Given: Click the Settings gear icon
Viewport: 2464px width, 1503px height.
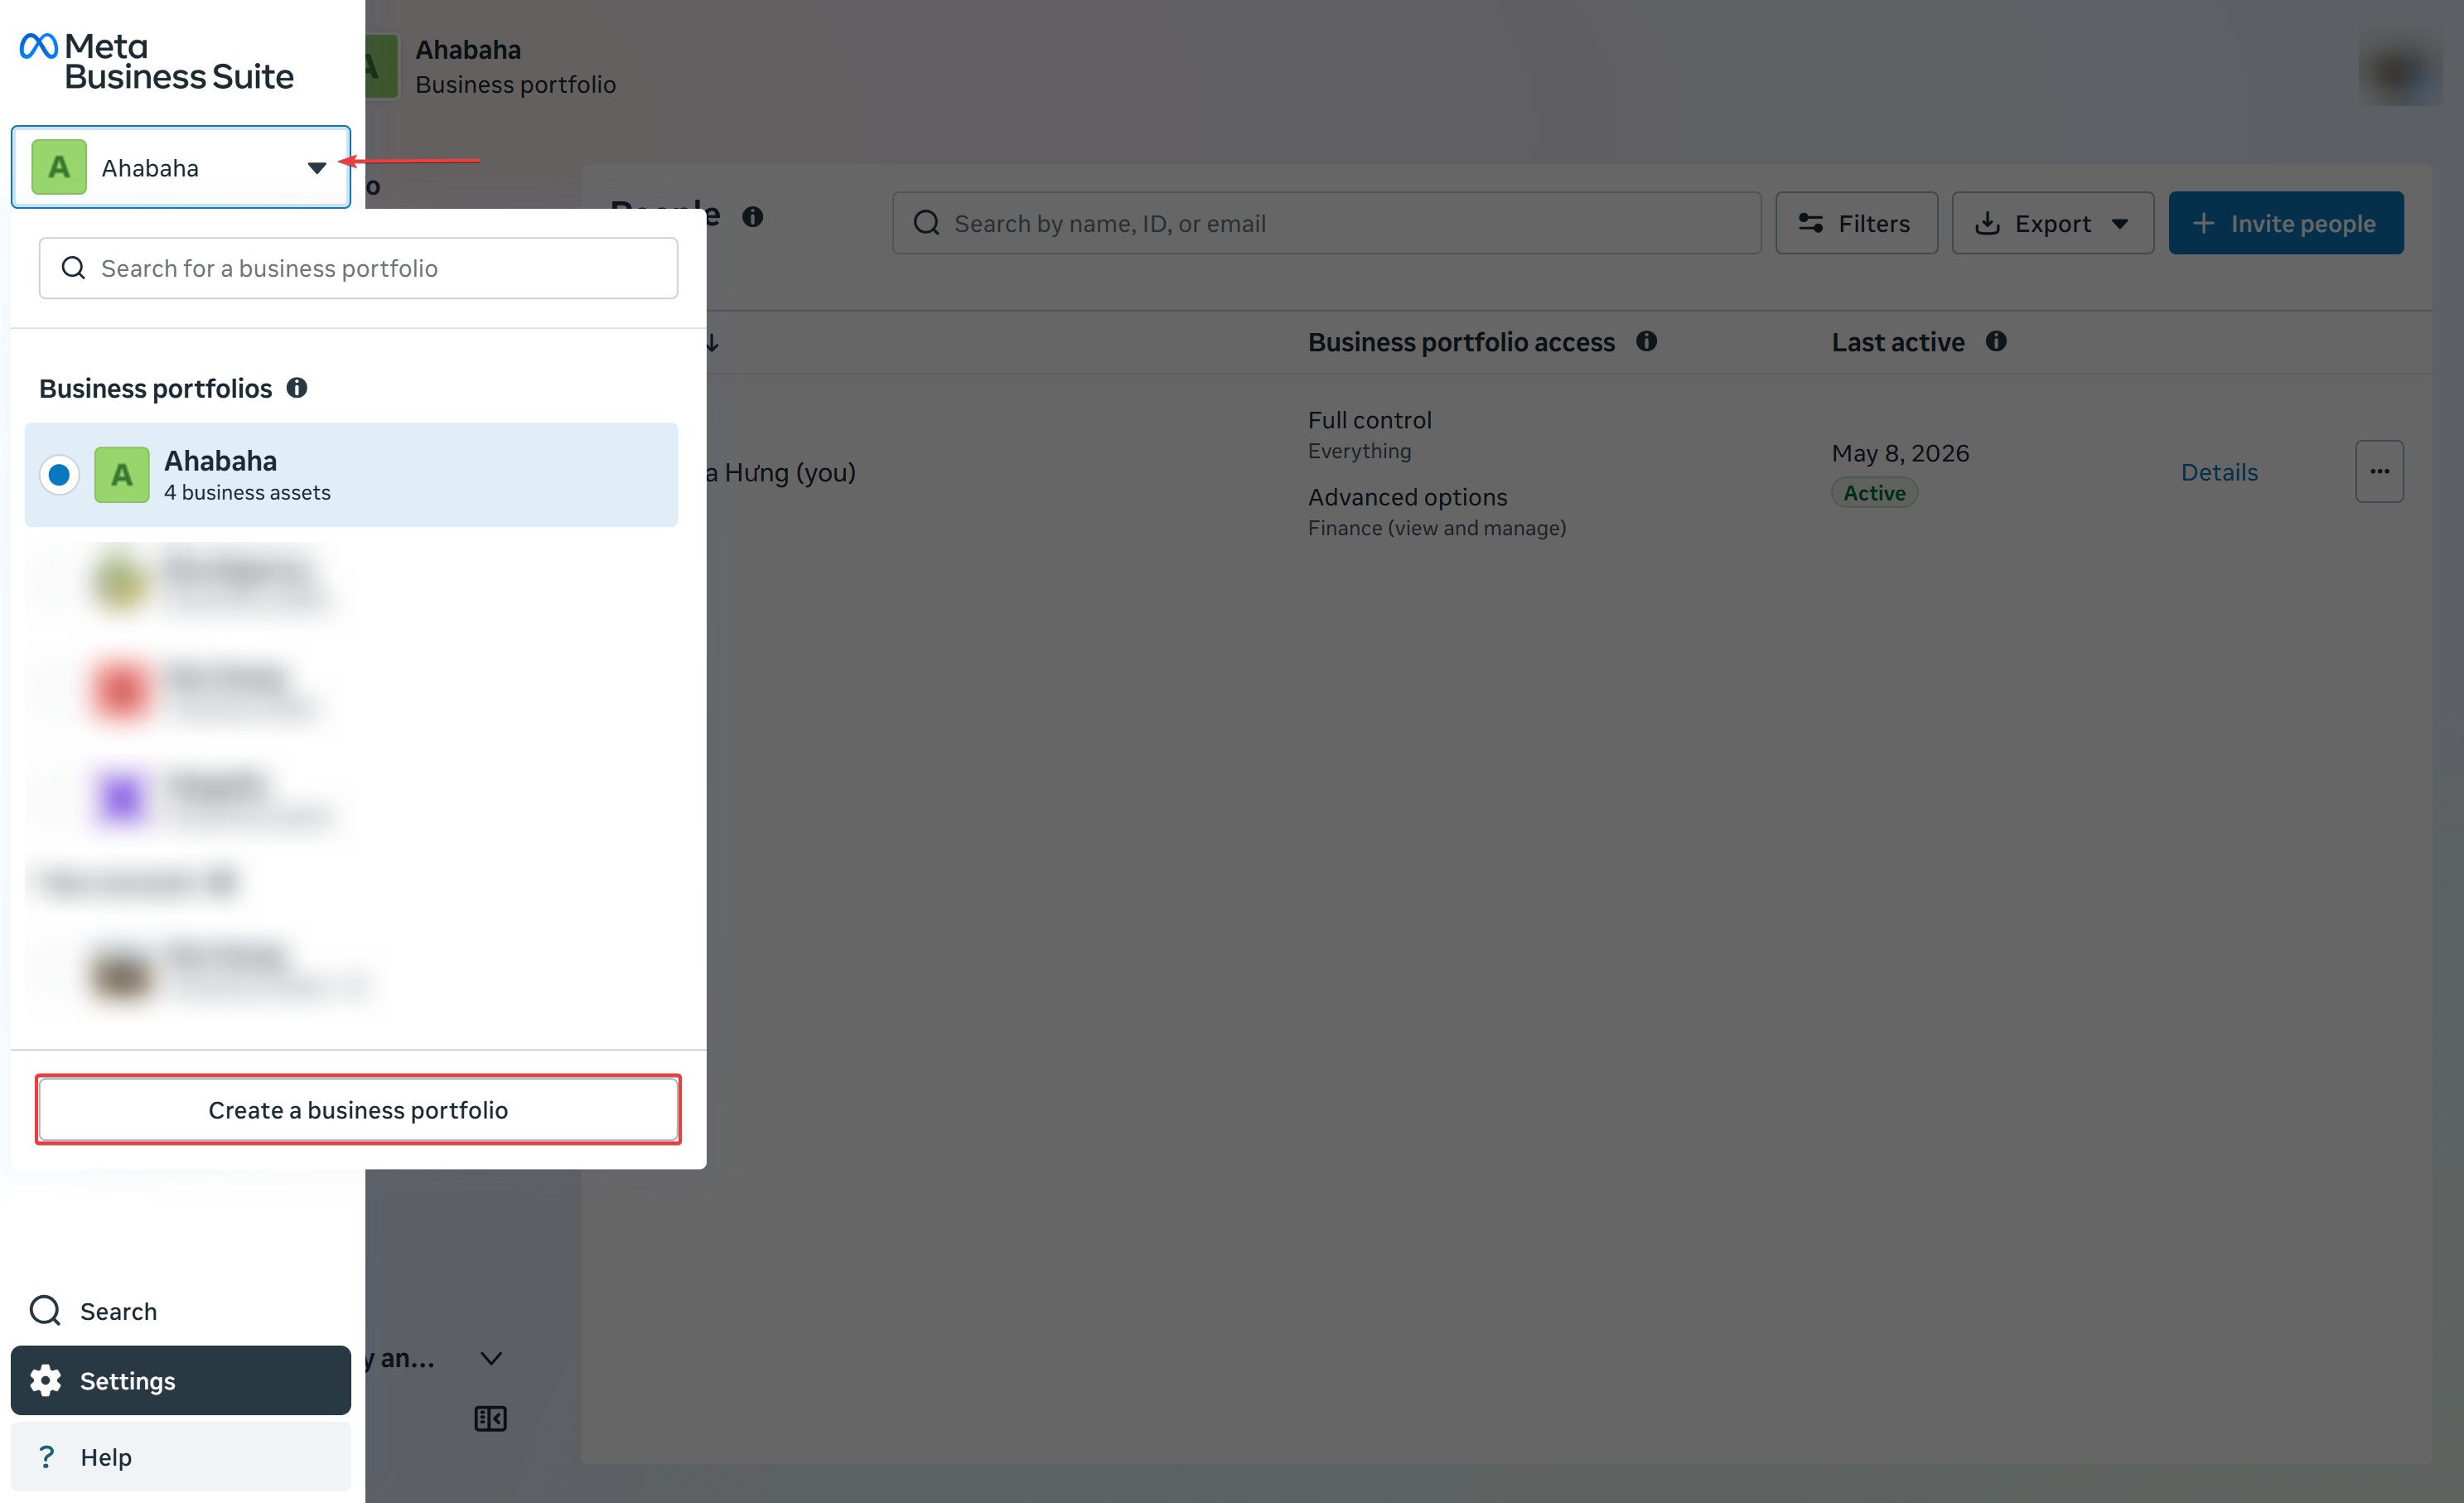Looking at the screenshot, I should click(x=45, y=1381).
